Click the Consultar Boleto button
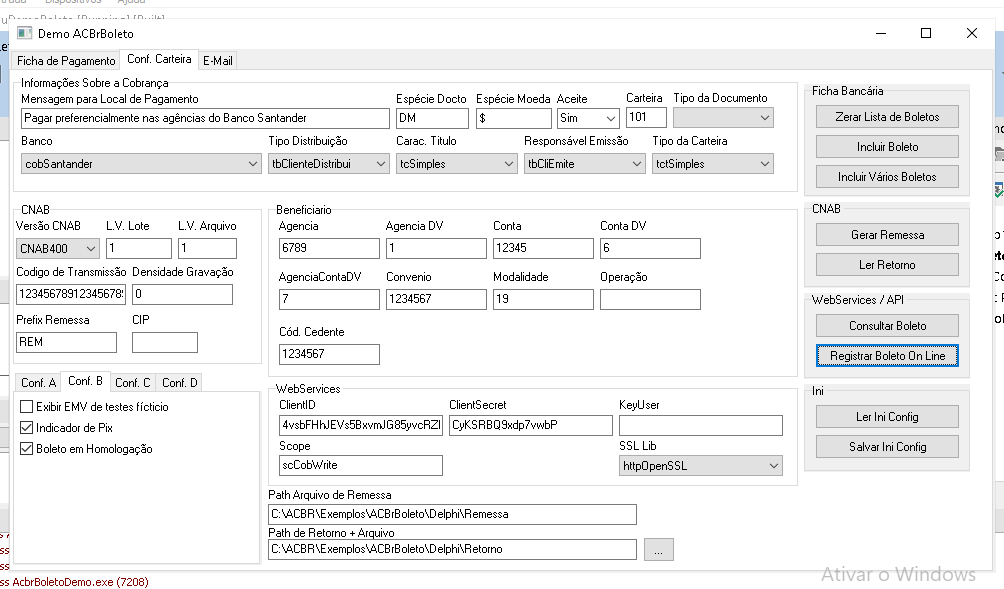Screen dimensions: 1004x589 pos(887,326)
